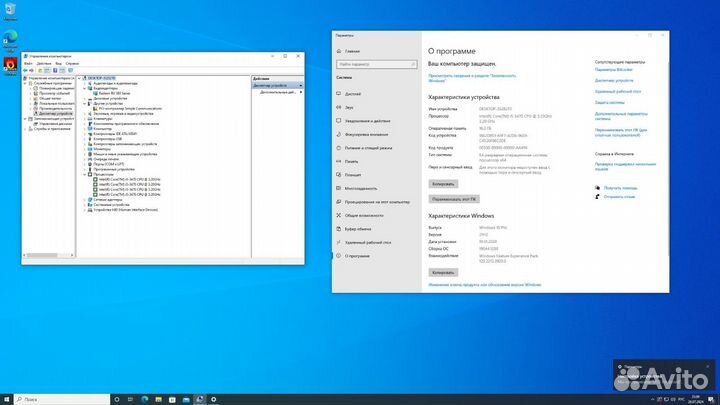This screenshot has width=720, height=405.
Task: Expand the Мониторы device category
Action: (85, 149)
